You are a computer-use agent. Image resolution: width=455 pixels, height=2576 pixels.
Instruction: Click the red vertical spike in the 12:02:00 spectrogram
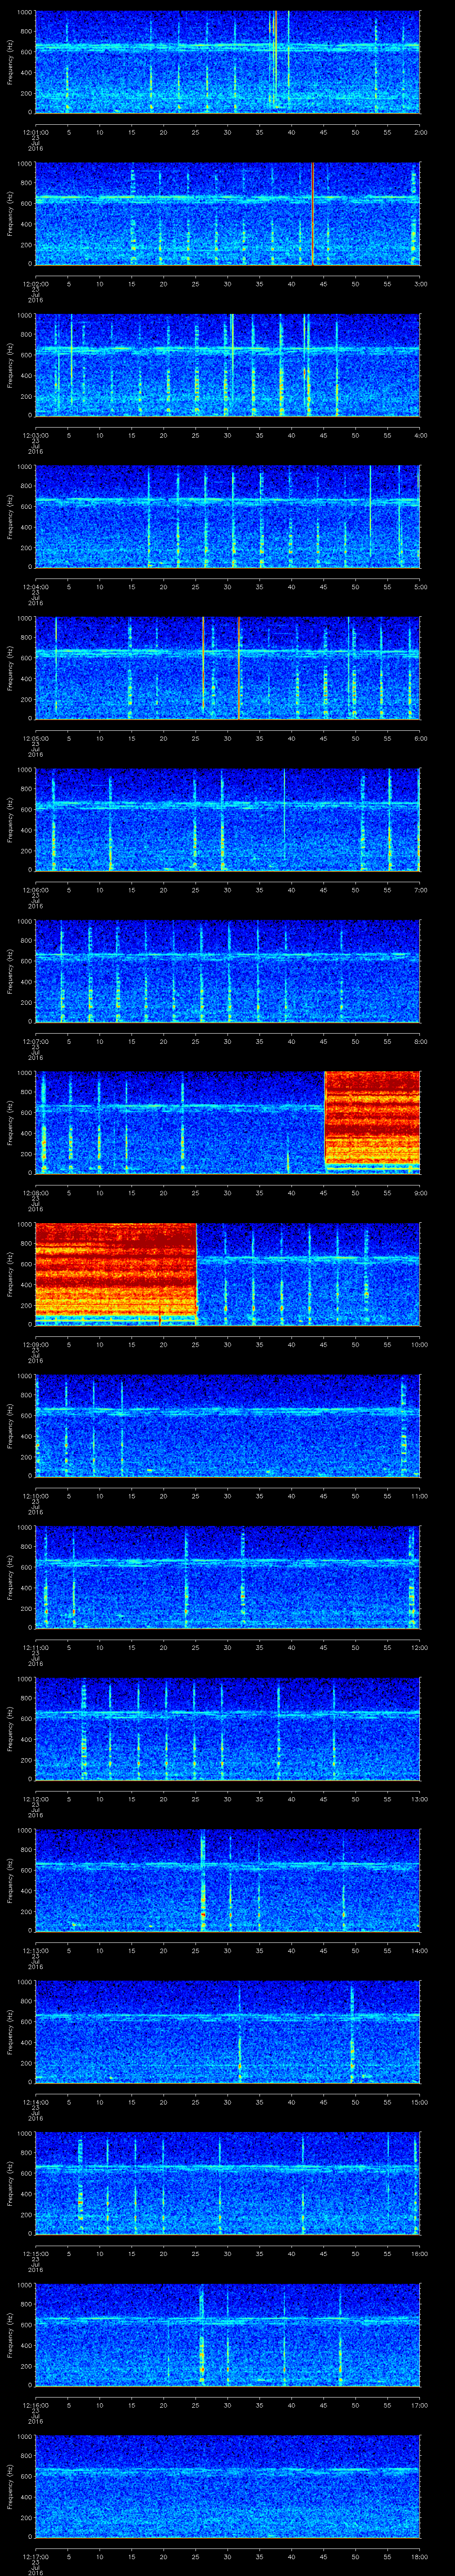312,214
